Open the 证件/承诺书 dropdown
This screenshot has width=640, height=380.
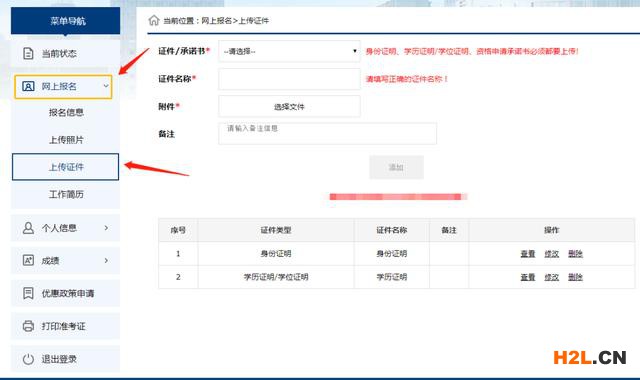[x=289, y=51]
